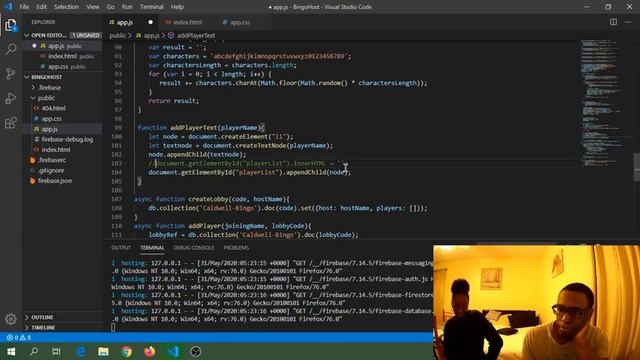Open Task View on the taskbar

click(x=56, y=351)
